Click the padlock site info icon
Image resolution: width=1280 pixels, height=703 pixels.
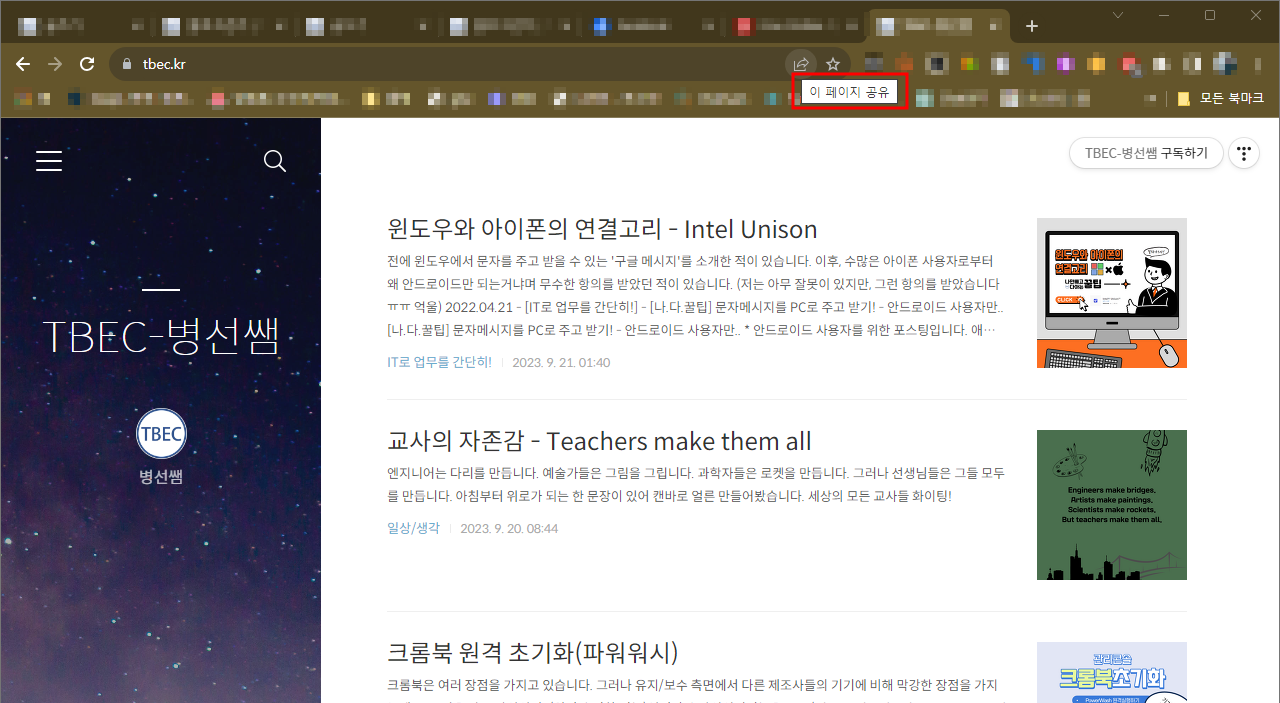point(126,64)
